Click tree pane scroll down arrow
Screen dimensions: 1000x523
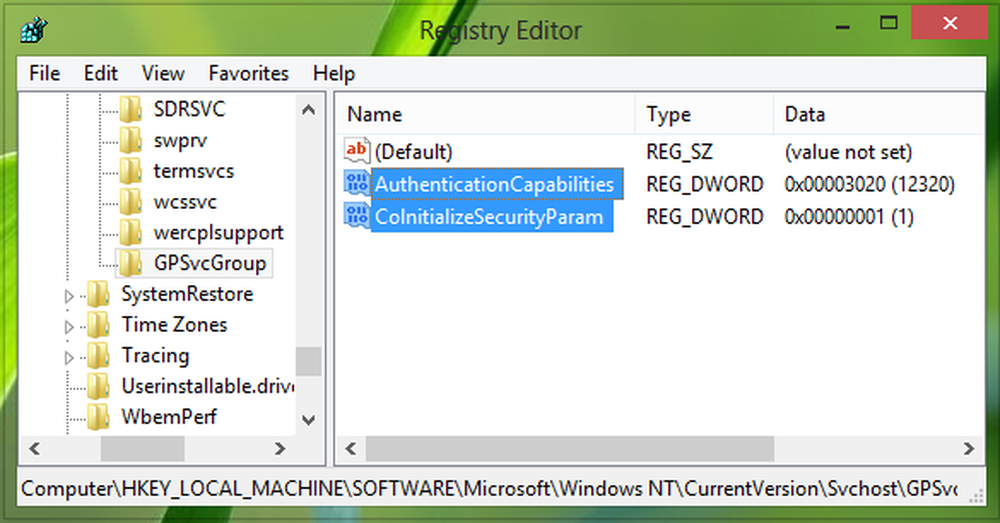309,420
